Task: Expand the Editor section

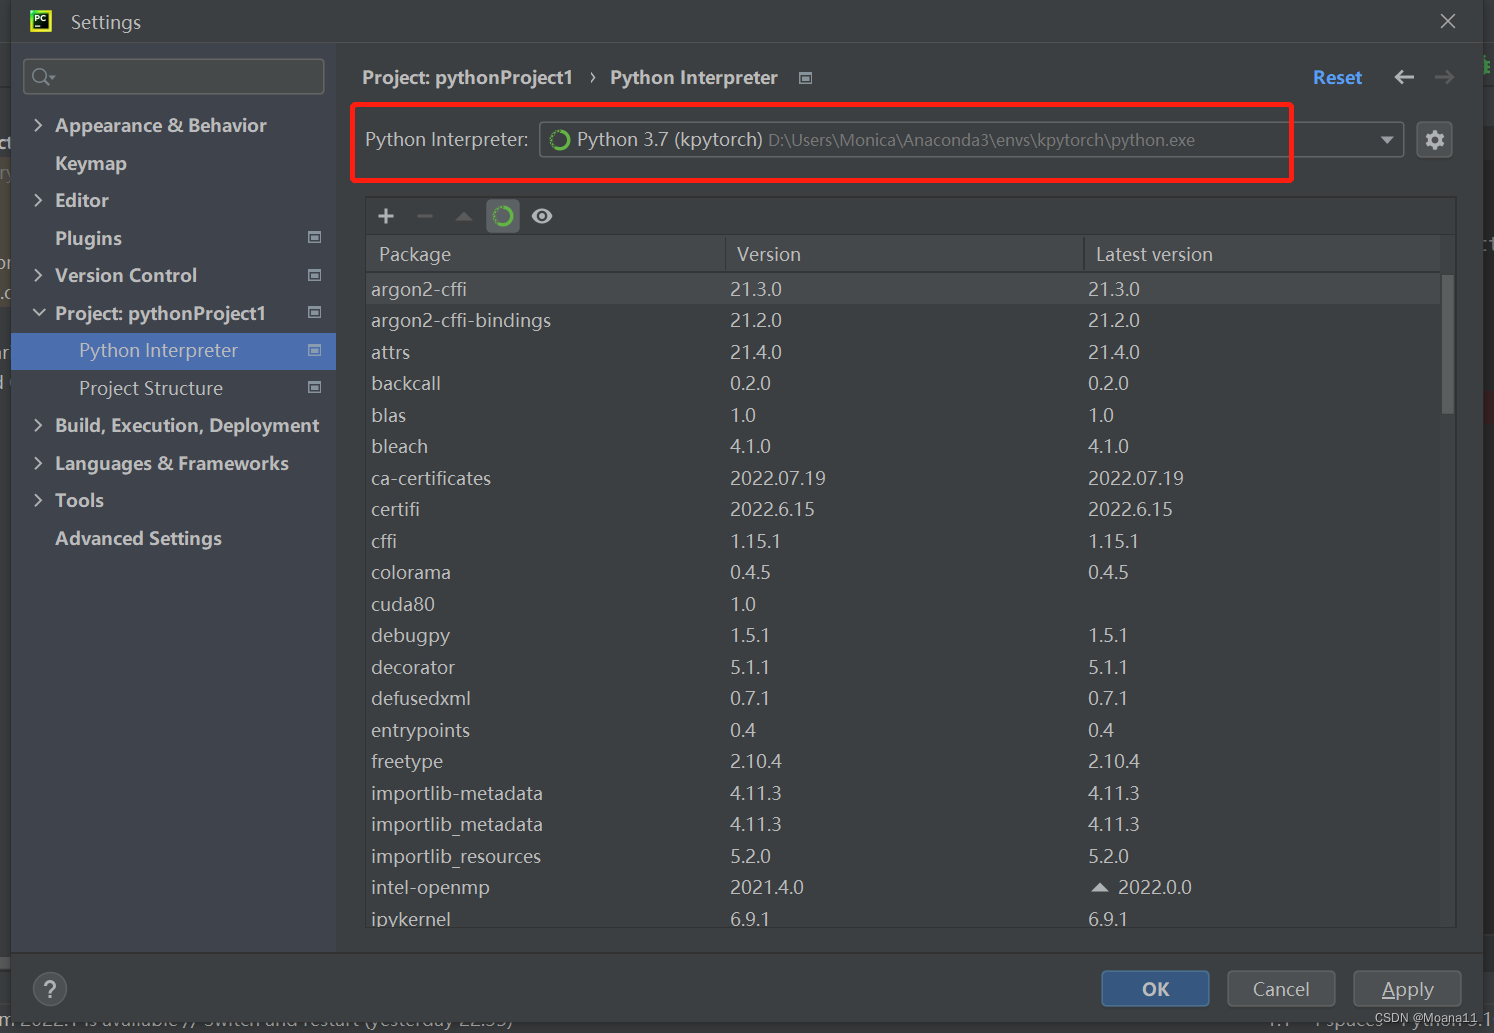Action: [38, 200]
